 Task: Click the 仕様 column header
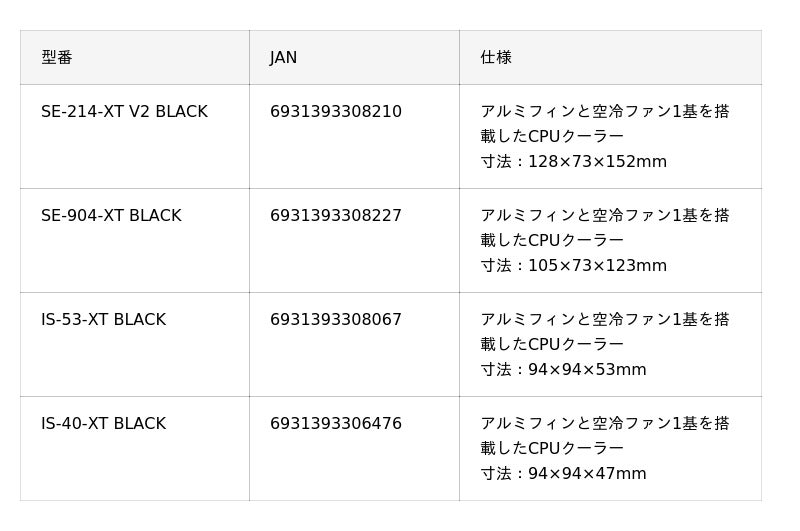point(496,58)
